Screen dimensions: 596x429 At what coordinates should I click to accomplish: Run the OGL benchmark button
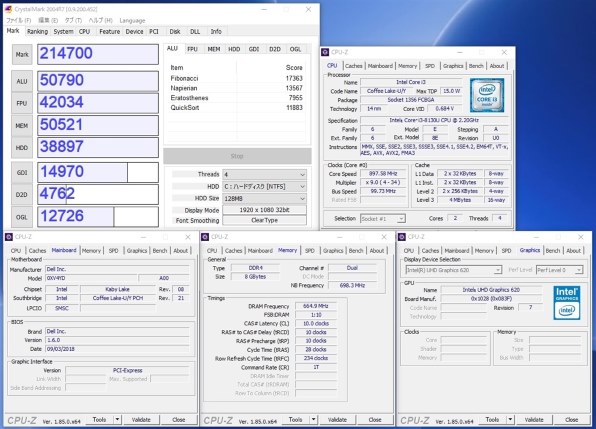click(x=22, y=217)
